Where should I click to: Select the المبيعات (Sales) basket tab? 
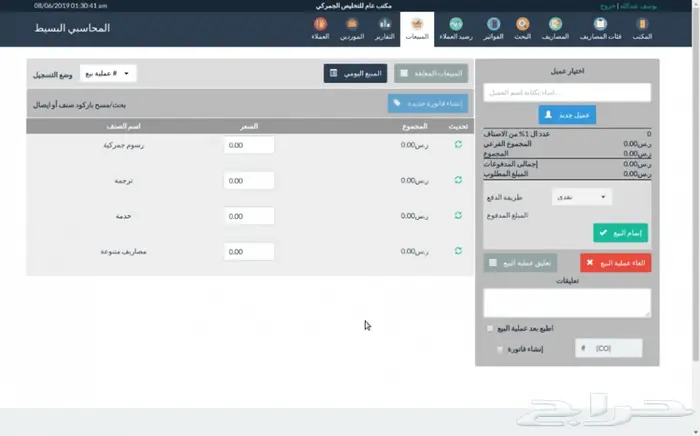(417, 29)
